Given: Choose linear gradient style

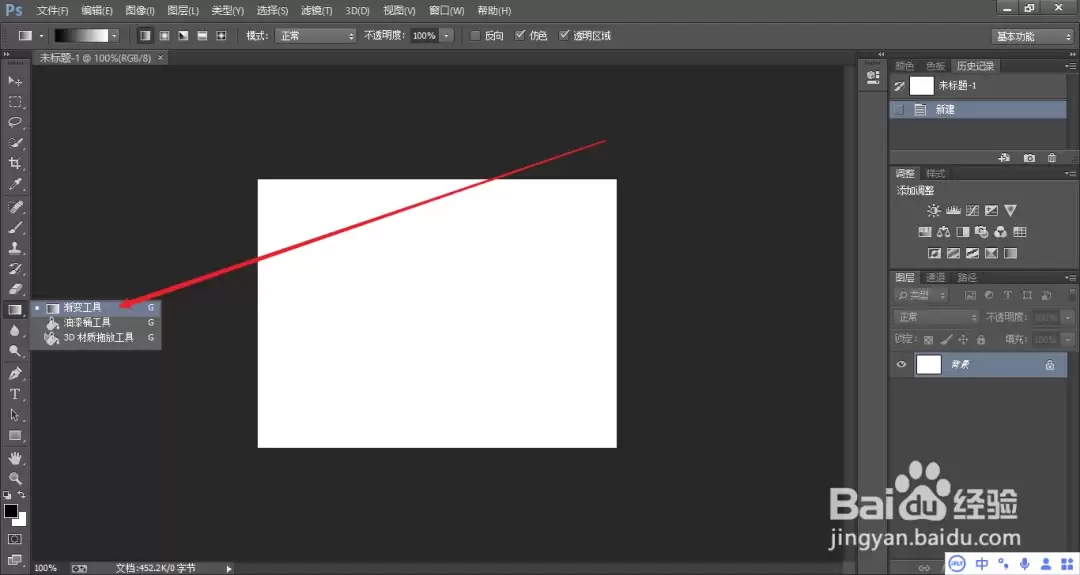Looking at the screenshot, I should [x=145, y=35].
